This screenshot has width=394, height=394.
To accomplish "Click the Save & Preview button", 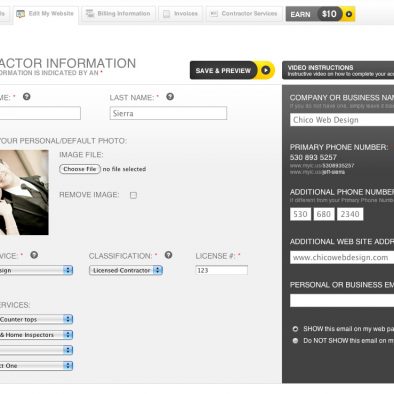I will pyautogui.click(x=232, y=70).
